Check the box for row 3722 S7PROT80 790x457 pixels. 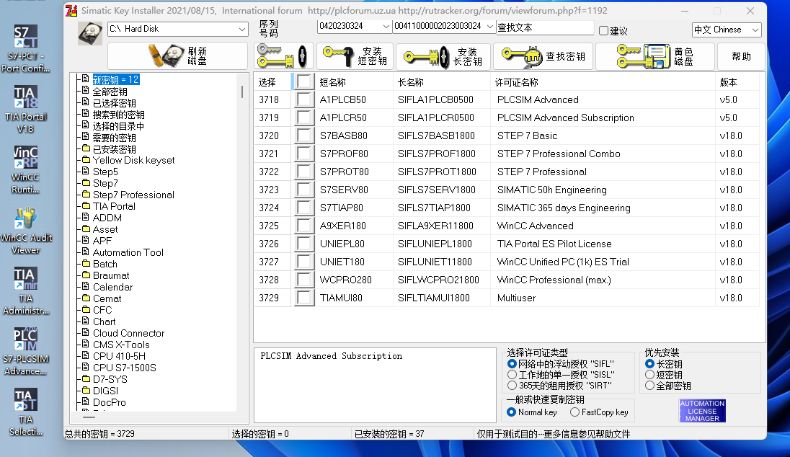304,172
